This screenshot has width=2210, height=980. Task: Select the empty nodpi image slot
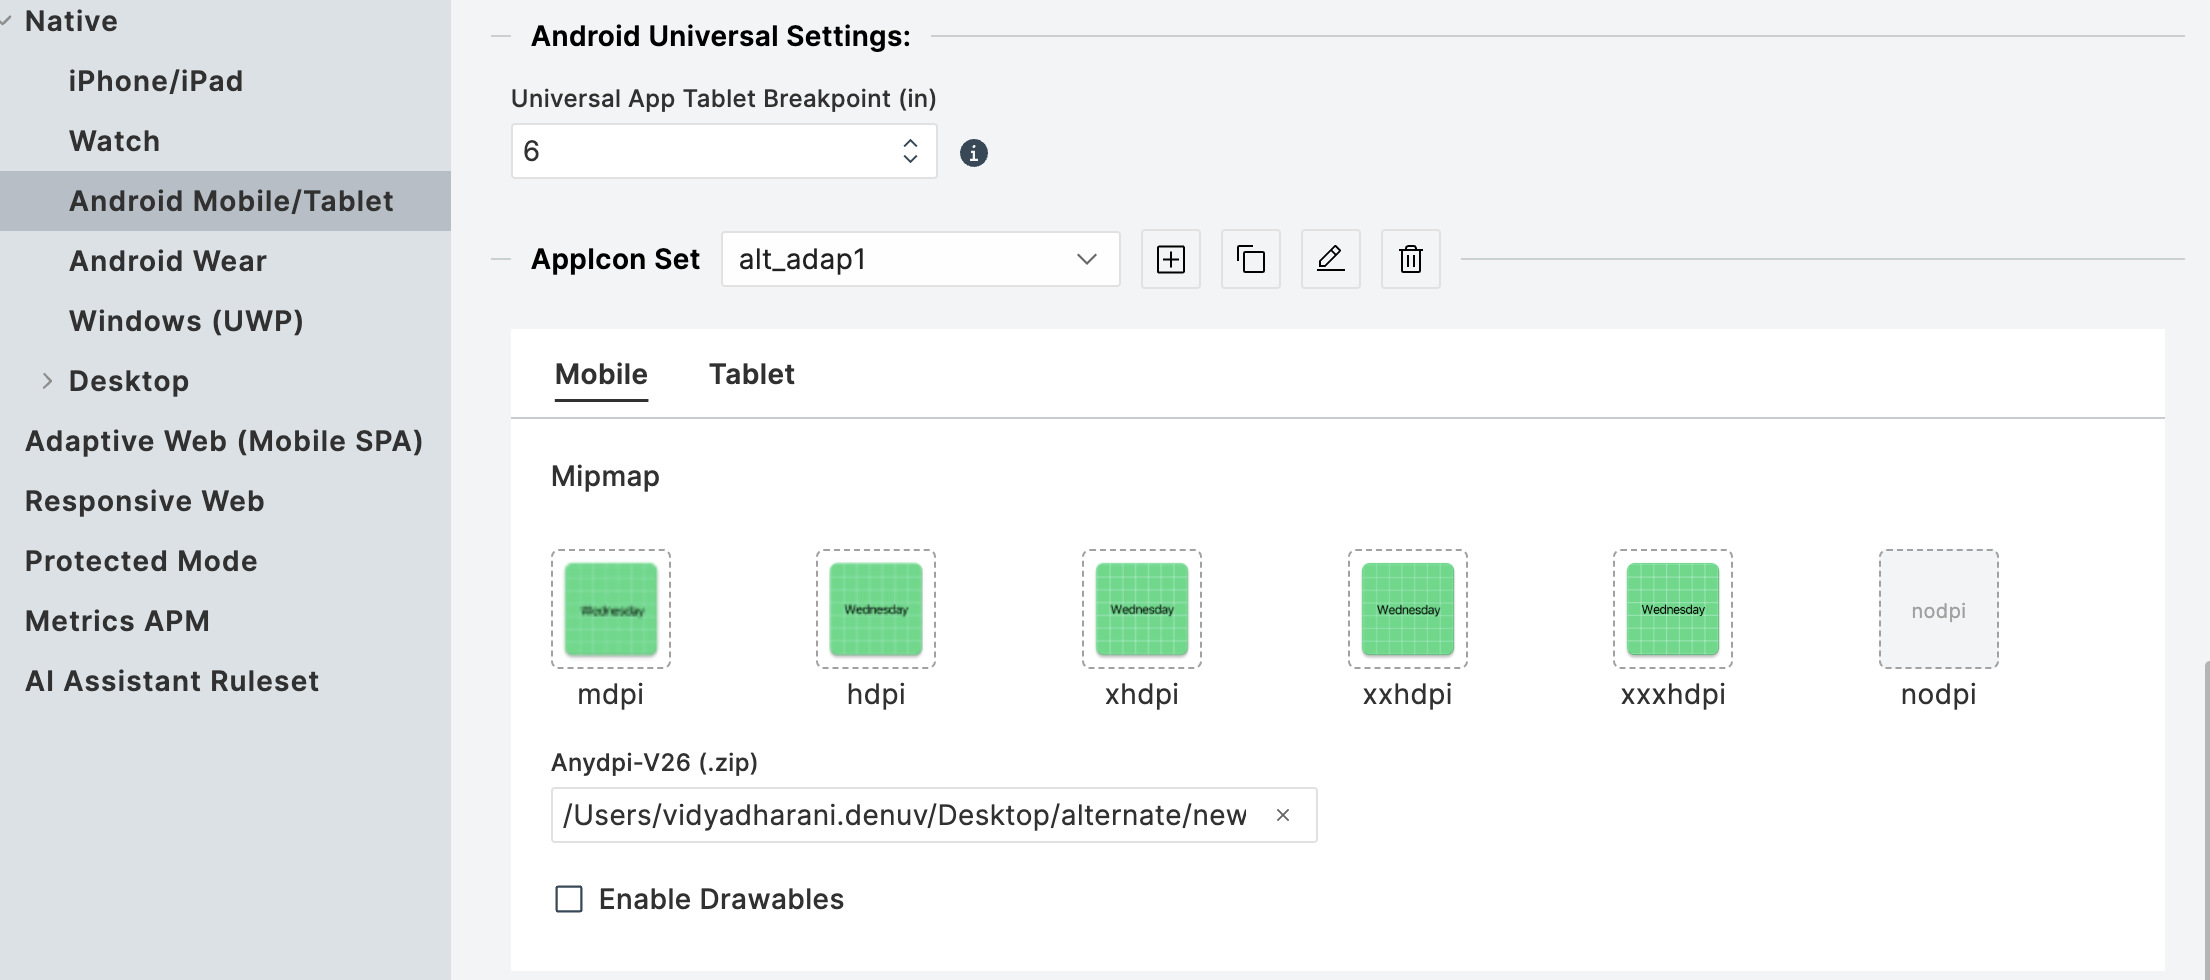[x=1938, y=609]
